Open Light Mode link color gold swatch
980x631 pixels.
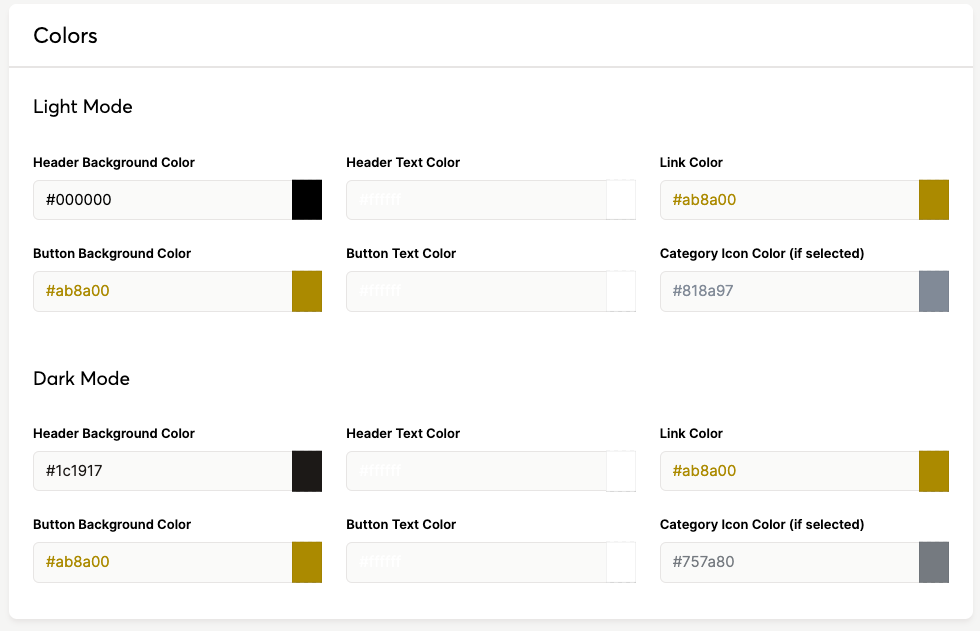coord(934,200)
